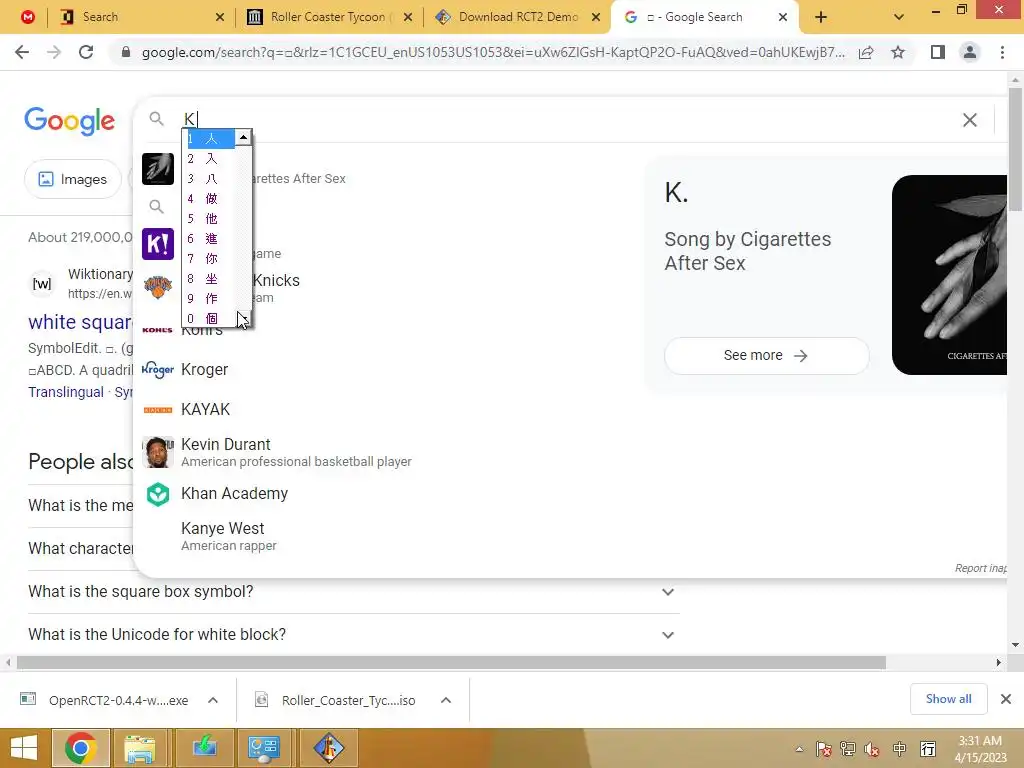Image resolution: width=1024 pixels, height=768 pixels.
Task: Click the Google logo
Action: (x=69, y=121)
